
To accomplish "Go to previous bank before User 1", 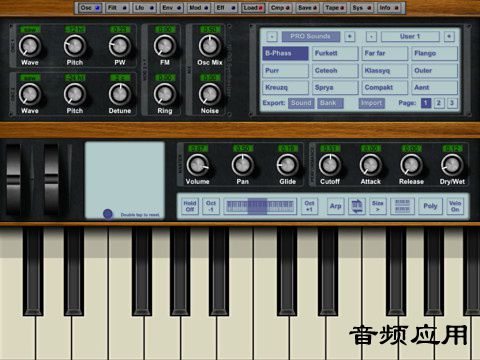I will 371,36.
